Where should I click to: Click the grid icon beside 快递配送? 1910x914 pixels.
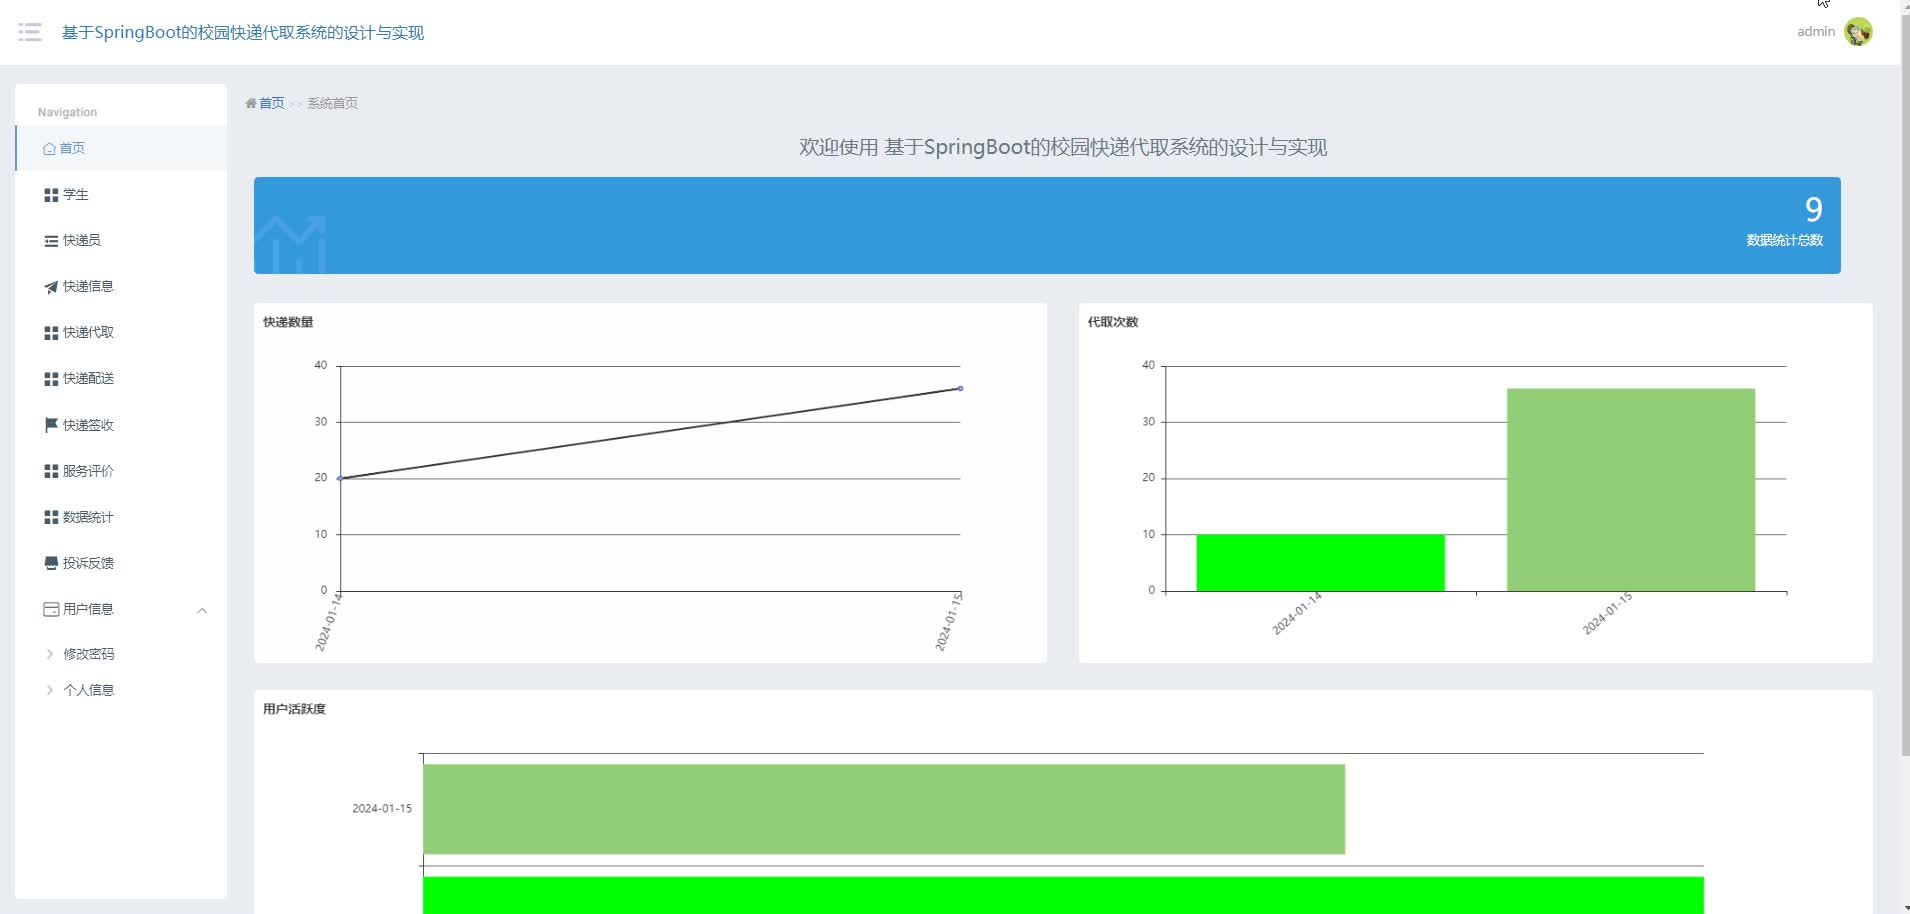click(x=51, y=379)
